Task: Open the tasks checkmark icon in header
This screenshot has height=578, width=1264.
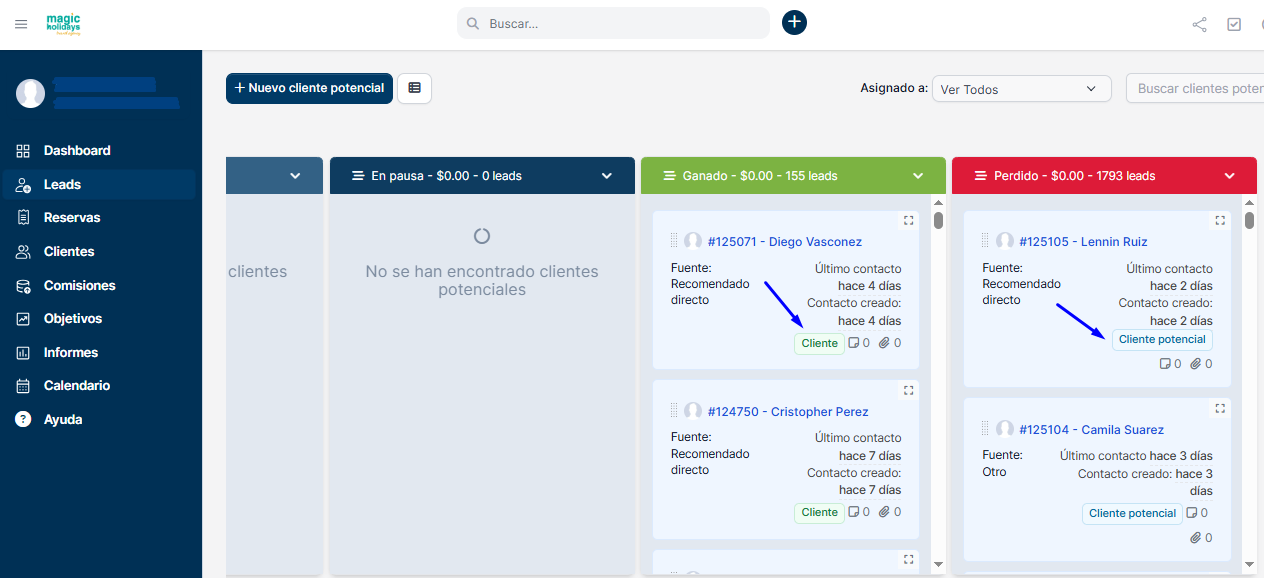Action: point(1234,25)
